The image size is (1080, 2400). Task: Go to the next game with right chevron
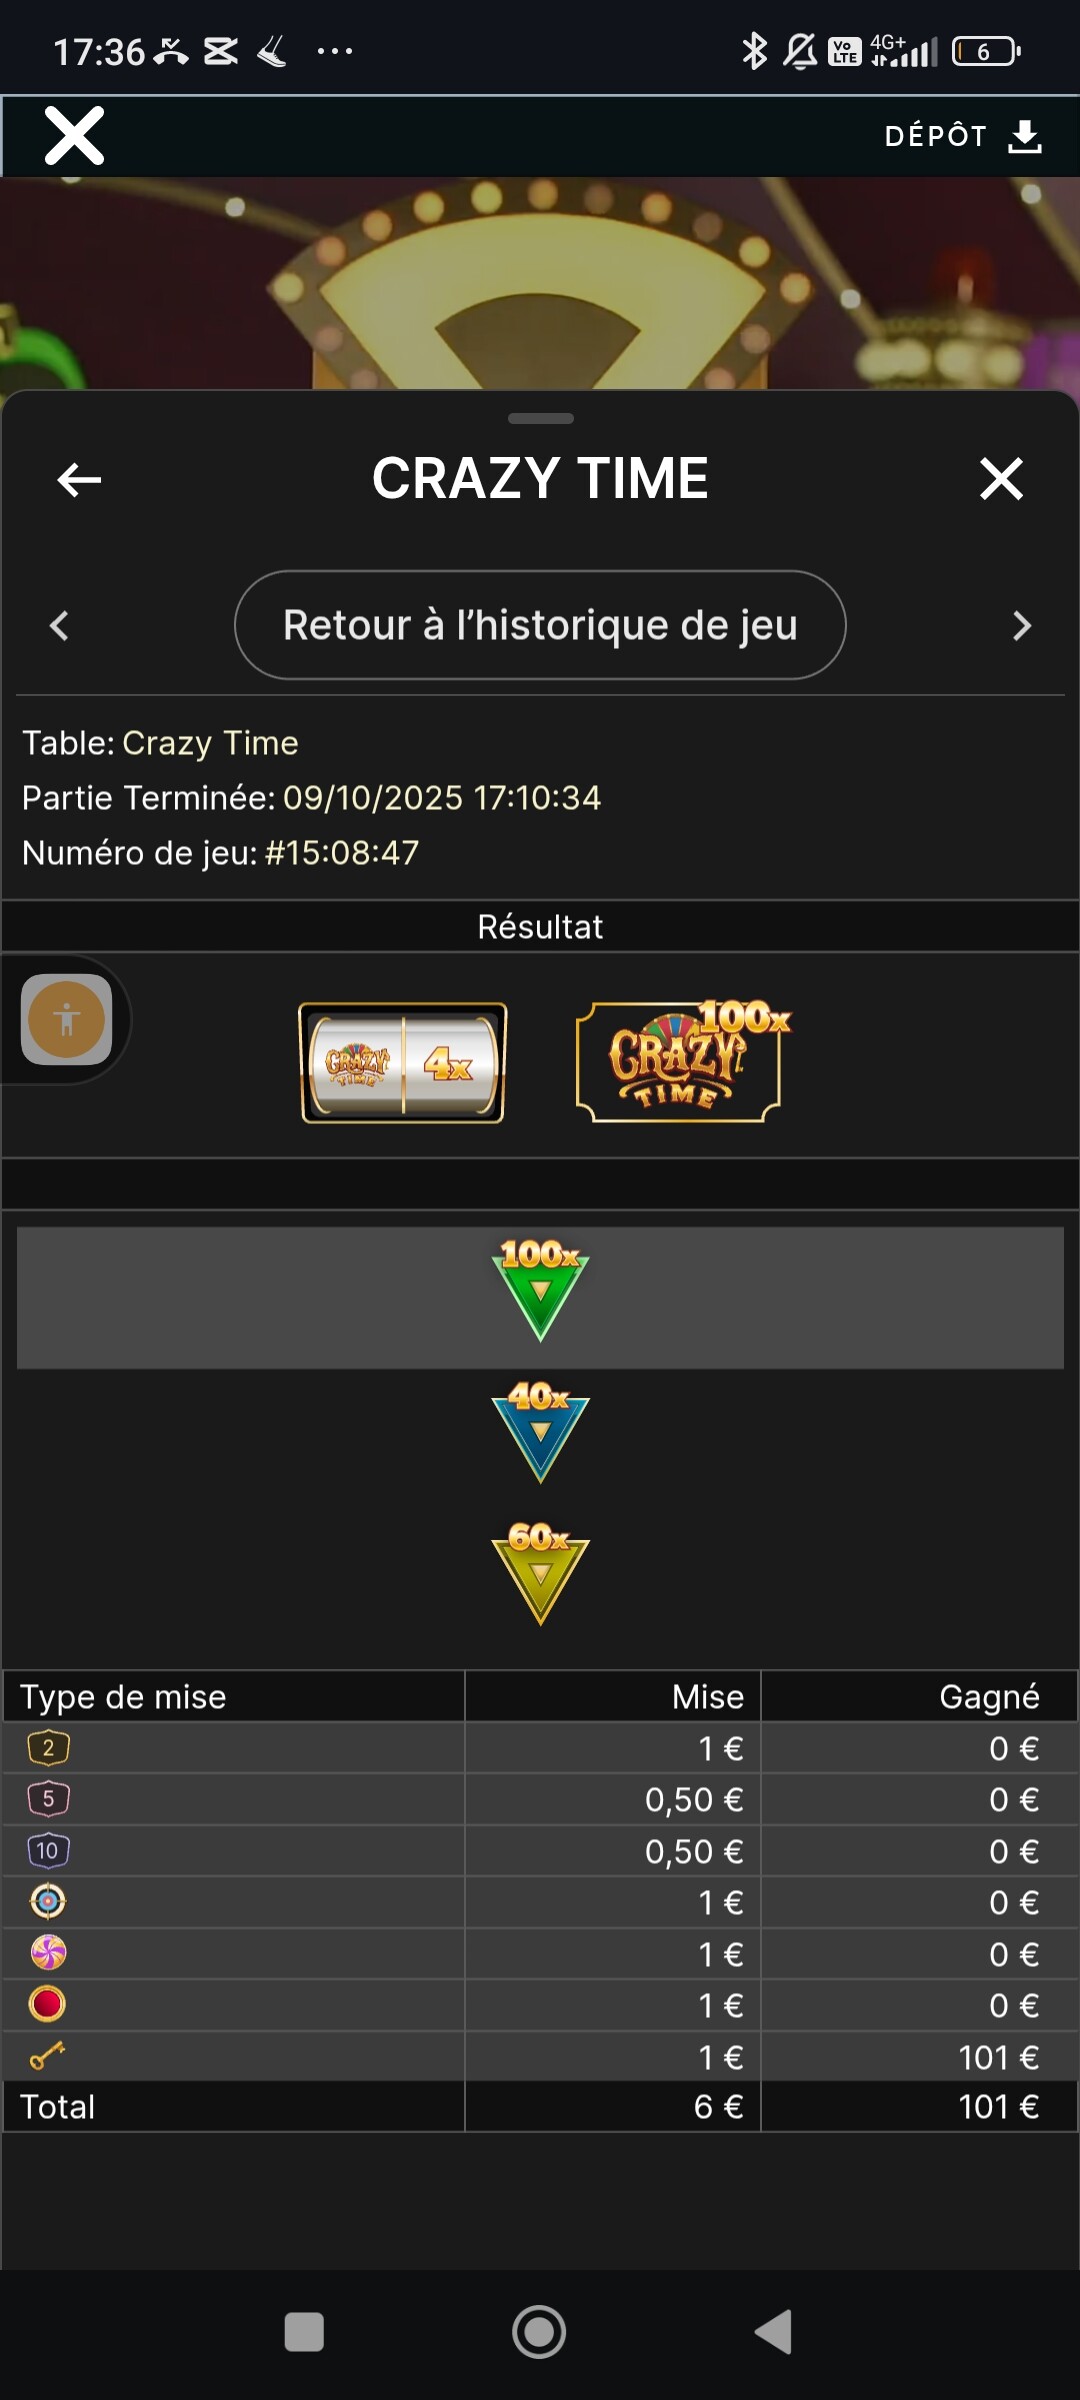[1021, 626]
